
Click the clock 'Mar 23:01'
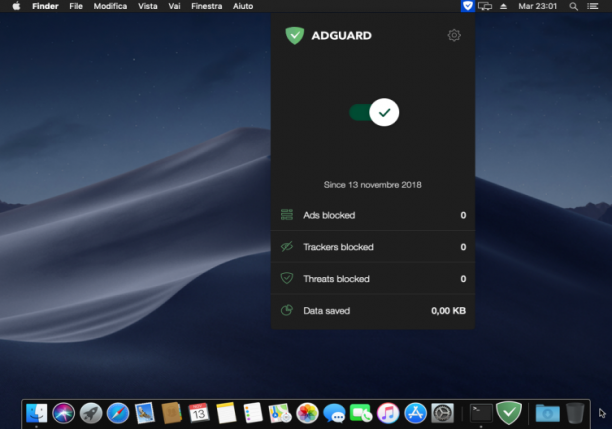coord(537,6)
